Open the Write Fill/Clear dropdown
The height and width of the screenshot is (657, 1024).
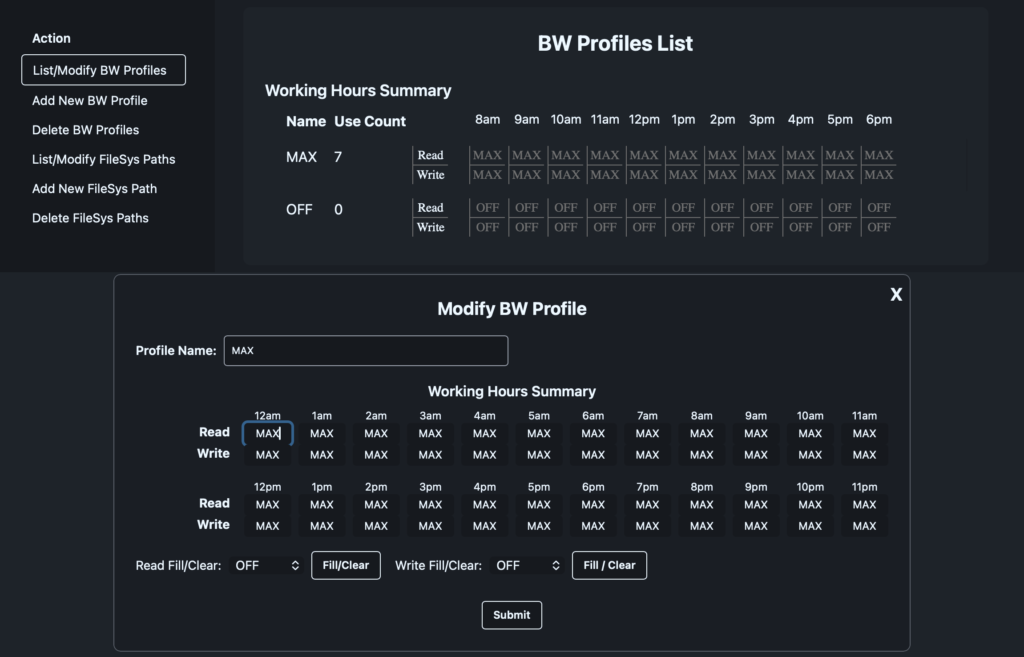pos(527,566)
